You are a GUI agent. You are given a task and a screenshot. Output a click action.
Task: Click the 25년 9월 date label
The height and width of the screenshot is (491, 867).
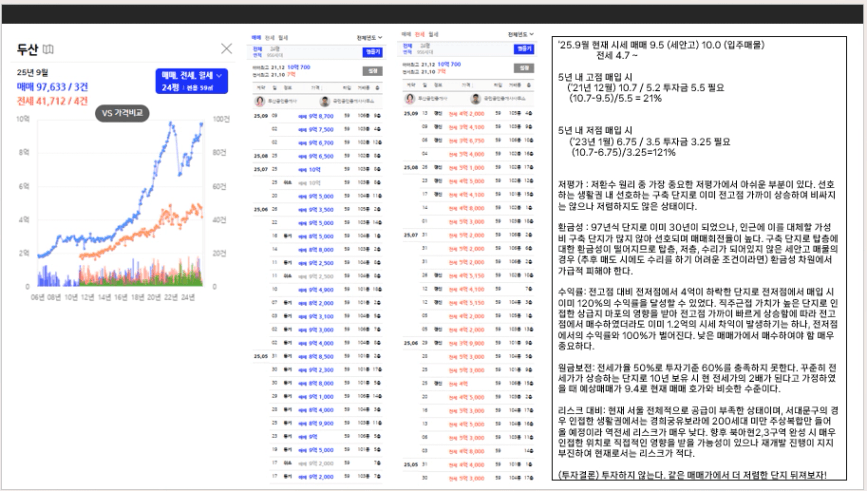point(32,72)
